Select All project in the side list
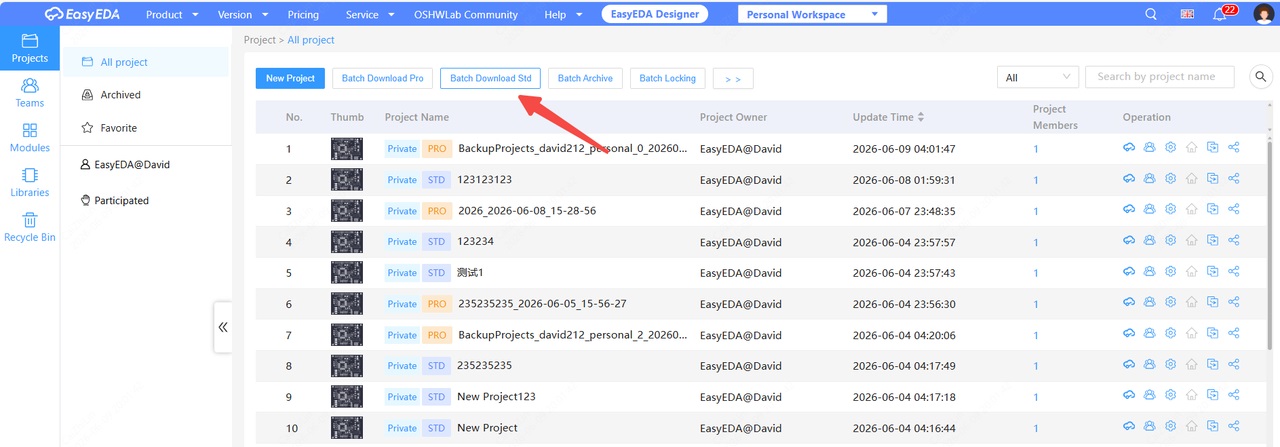Screen dimensions: 1280x447 click(146, 62)
